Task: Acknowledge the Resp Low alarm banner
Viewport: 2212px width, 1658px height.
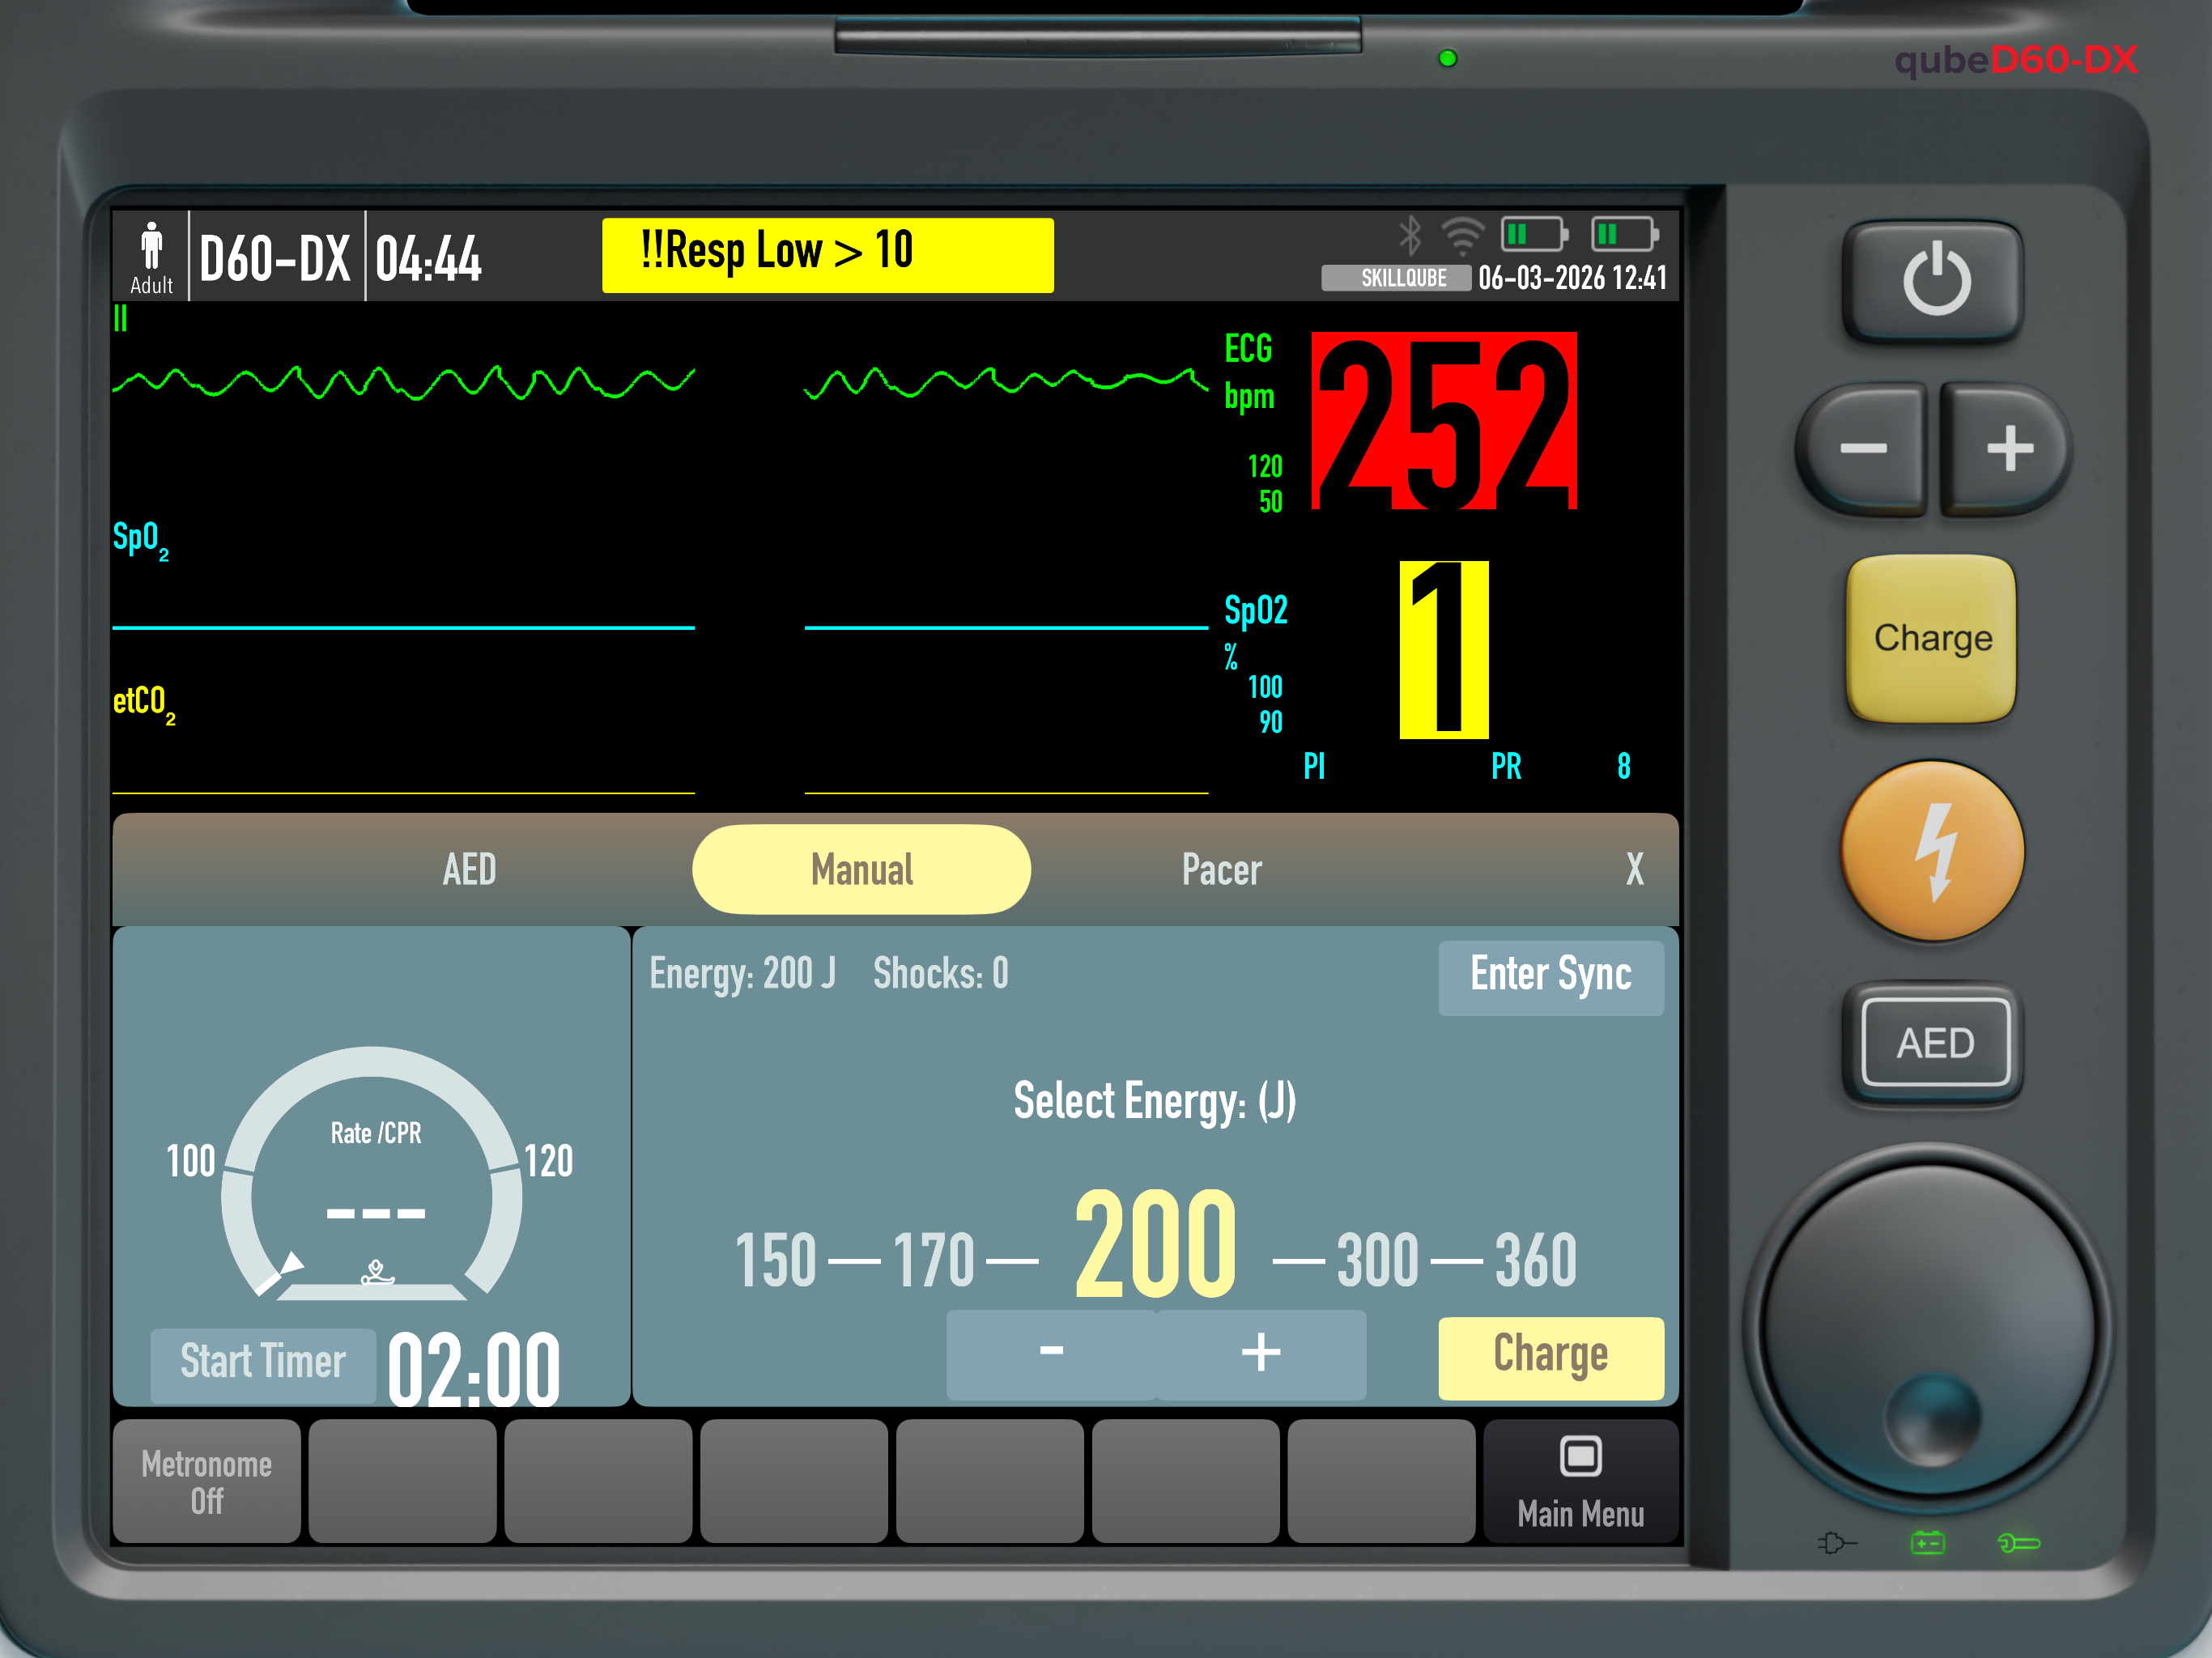Action: click(827, 255)
